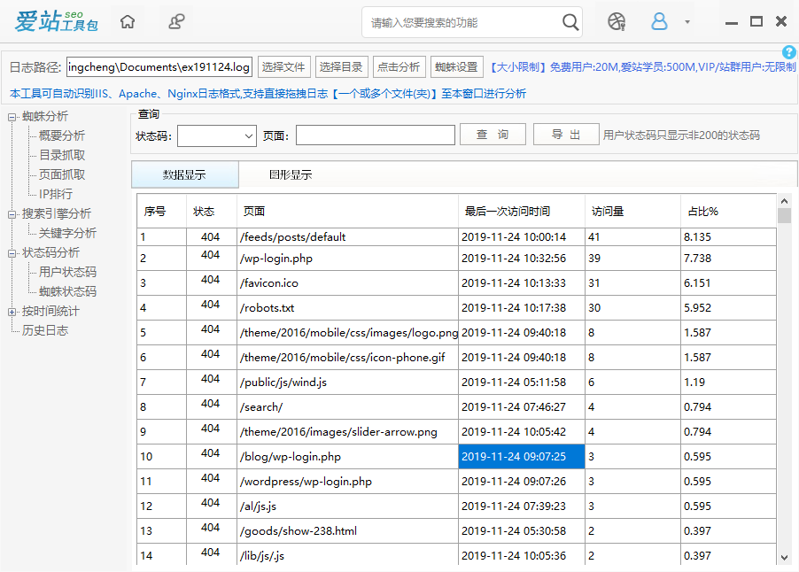
Task: Select 关键字分析 in the tree
Action: (67, 233)
